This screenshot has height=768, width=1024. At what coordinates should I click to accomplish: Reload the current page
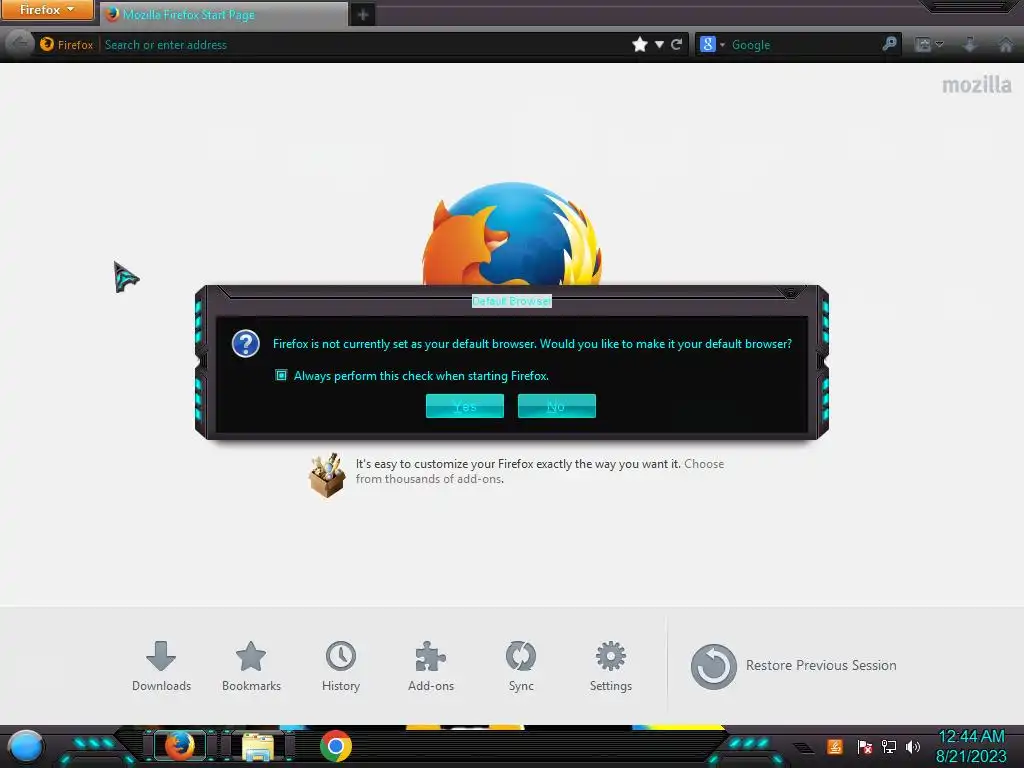point(677,44)
